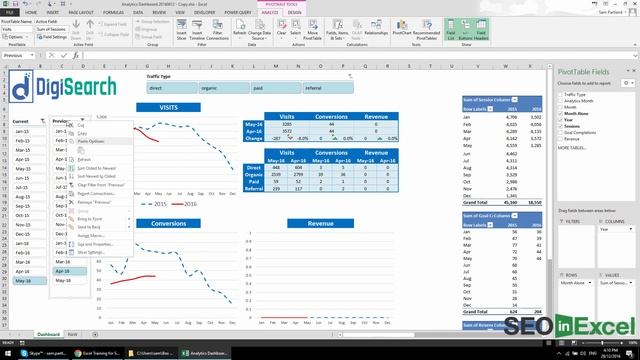Select the direct Traffic Type slicer button

[172, 88]
